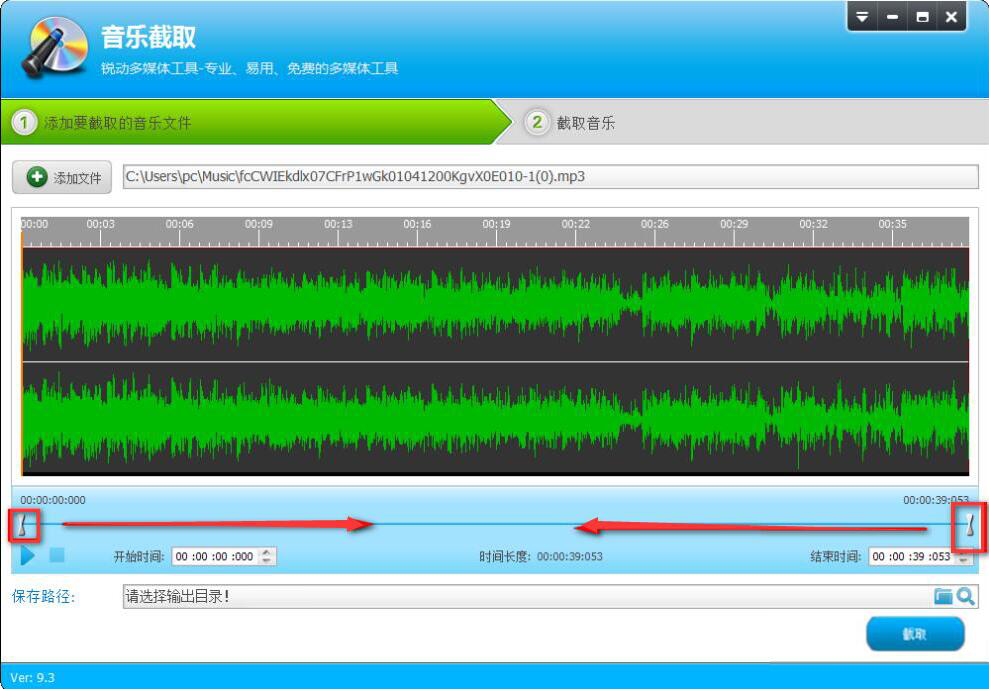Open the output folder search icon

point(965,596)
